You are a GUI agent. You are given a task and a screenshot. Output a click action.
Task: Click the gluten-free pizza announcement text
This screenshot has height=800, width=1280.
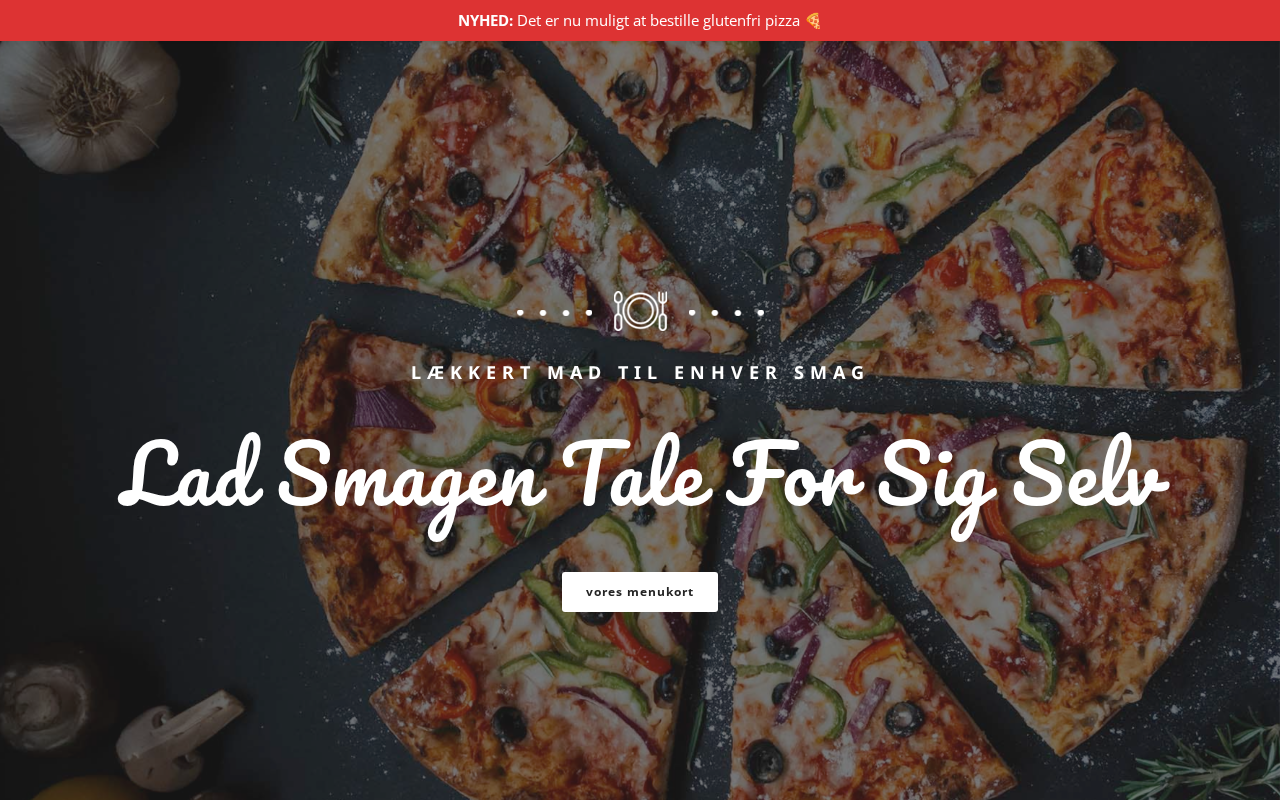(x=658, y=20)
